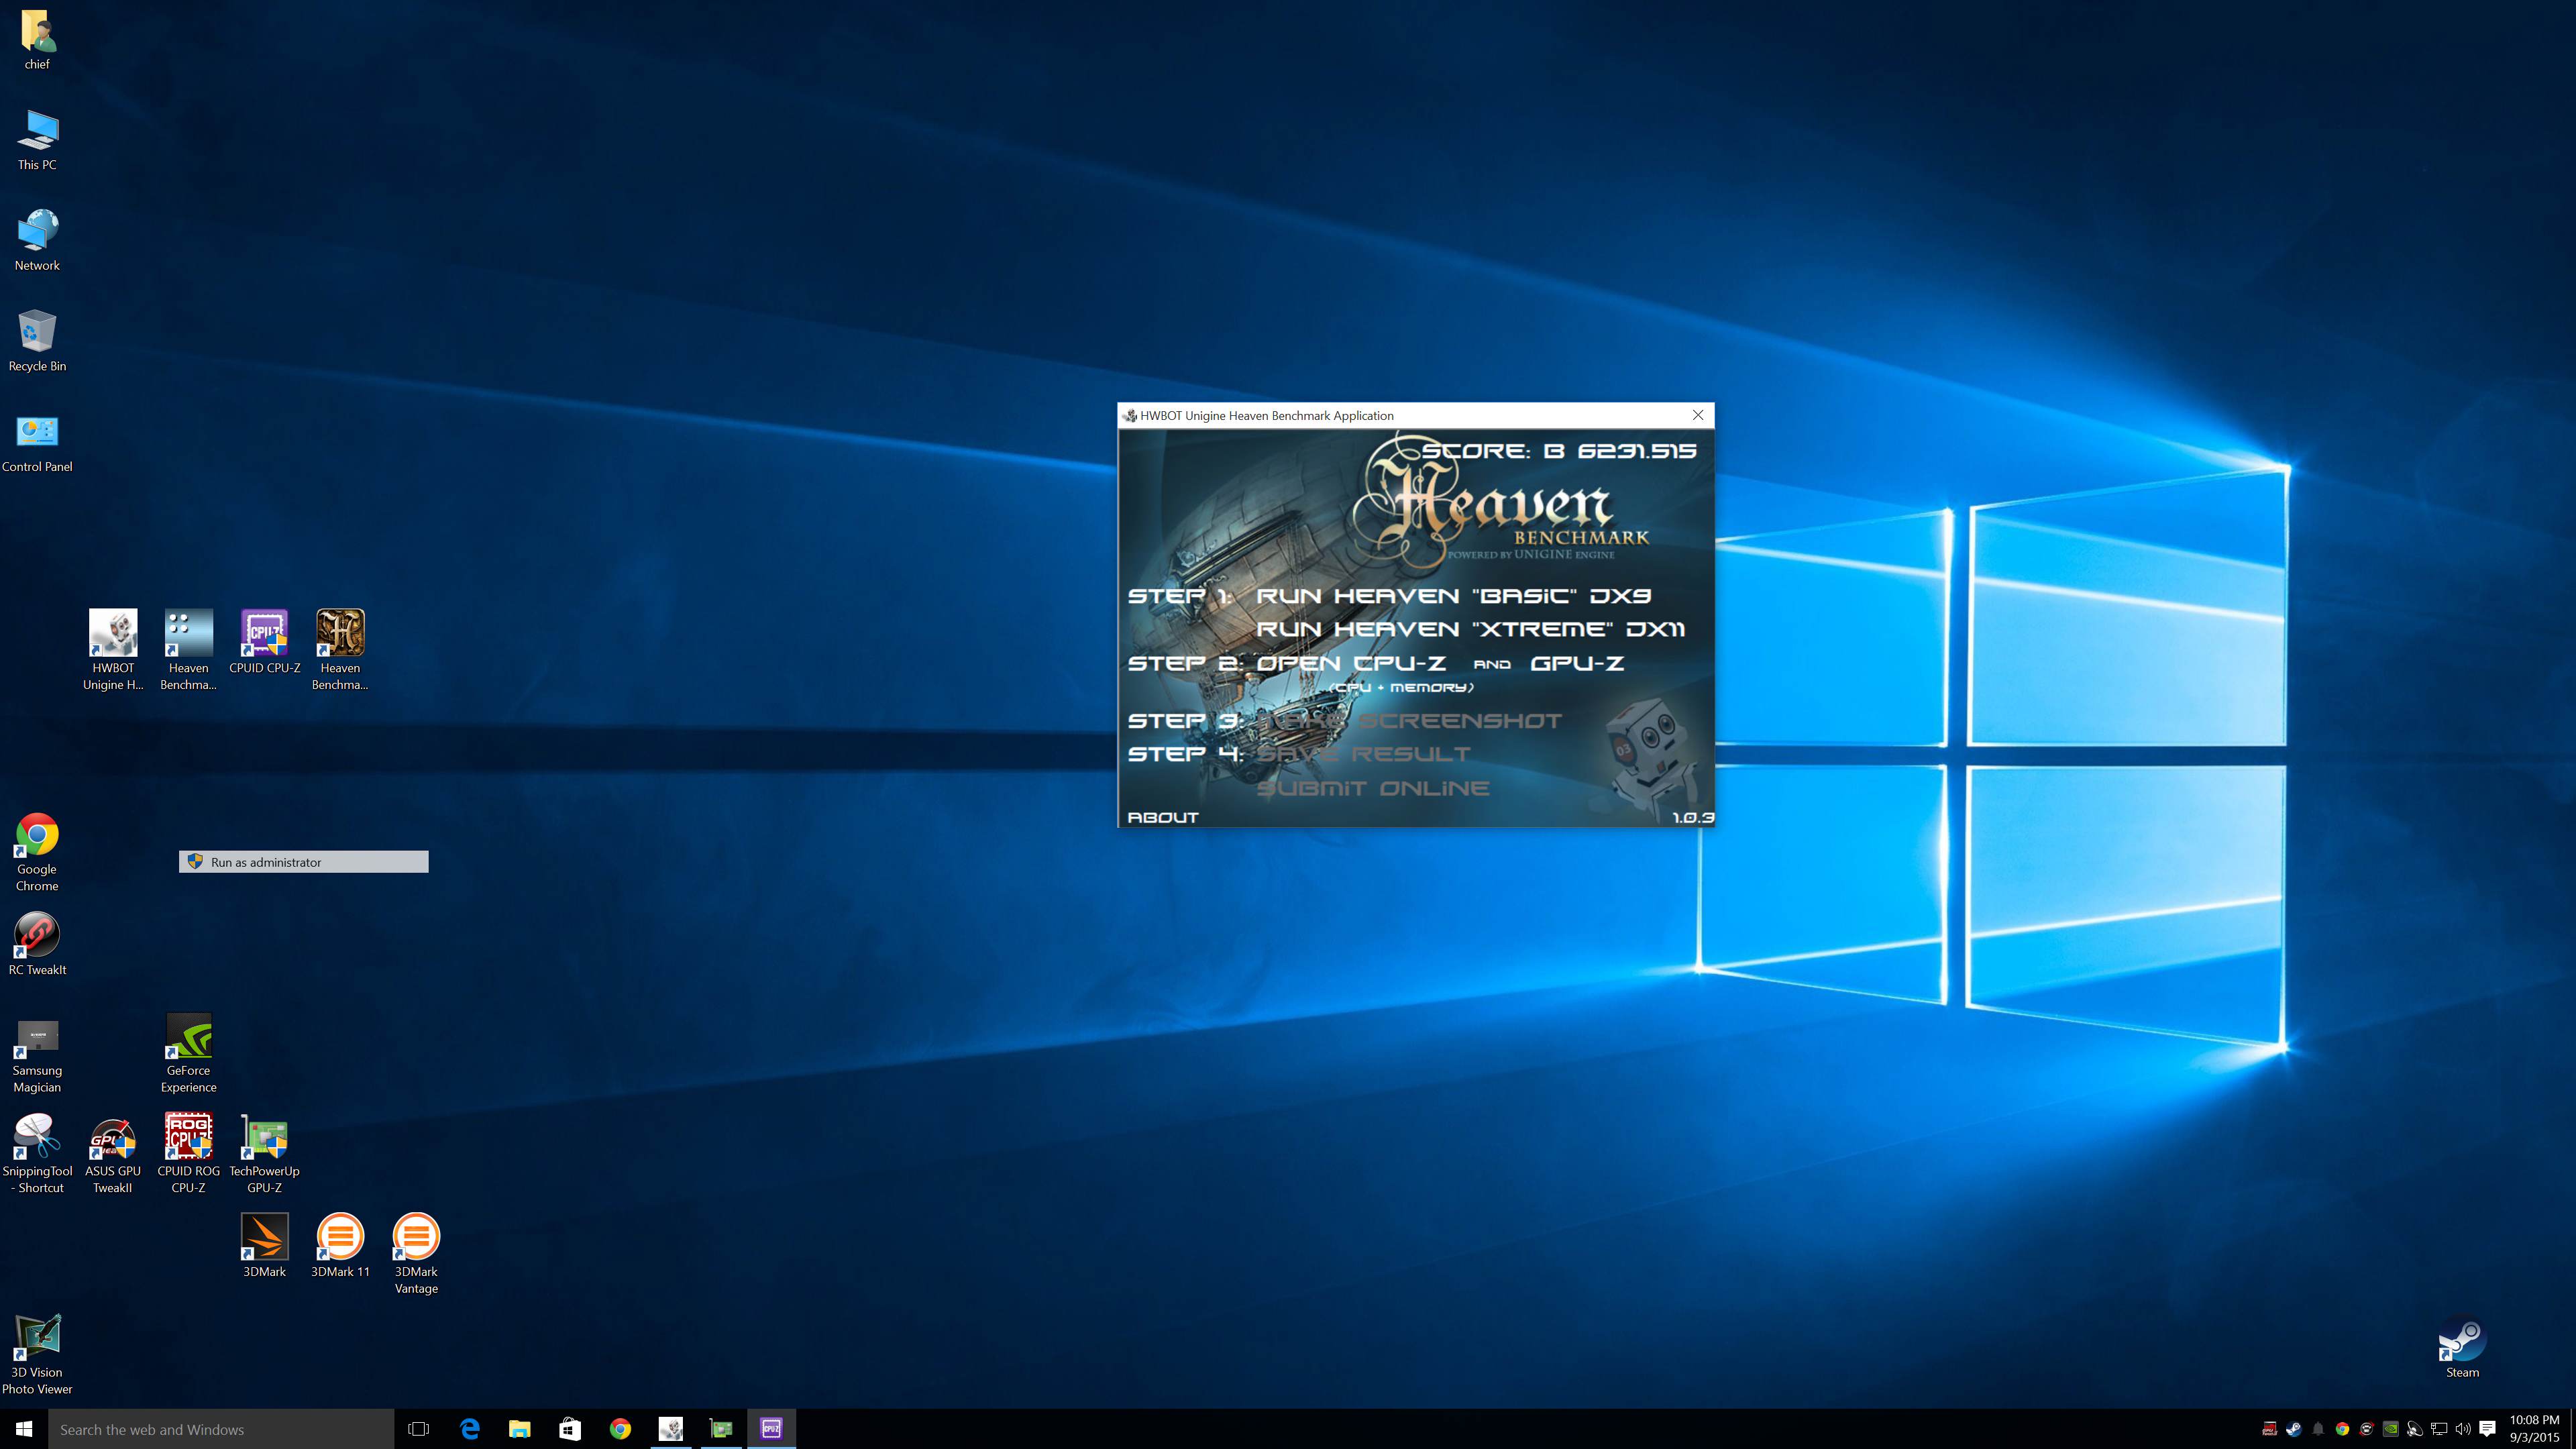This screenshot has width=2576, height=1449.
Task: Open the chief user folder icon
Action: pos(37,39)
